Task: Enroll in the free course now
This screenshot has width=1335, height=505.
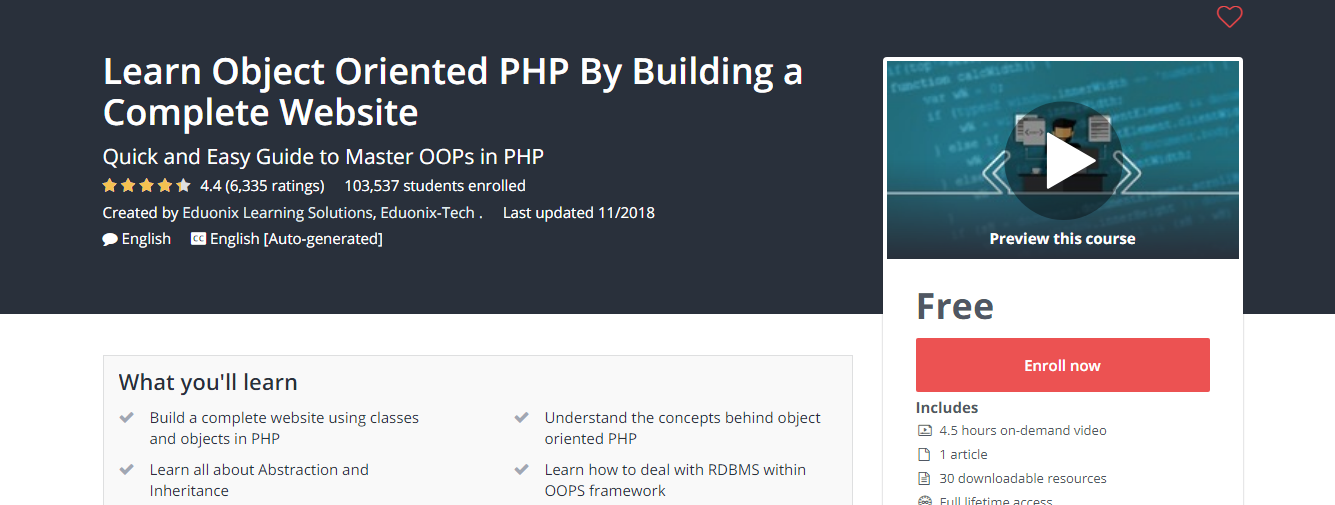Action: point(1062,365)
